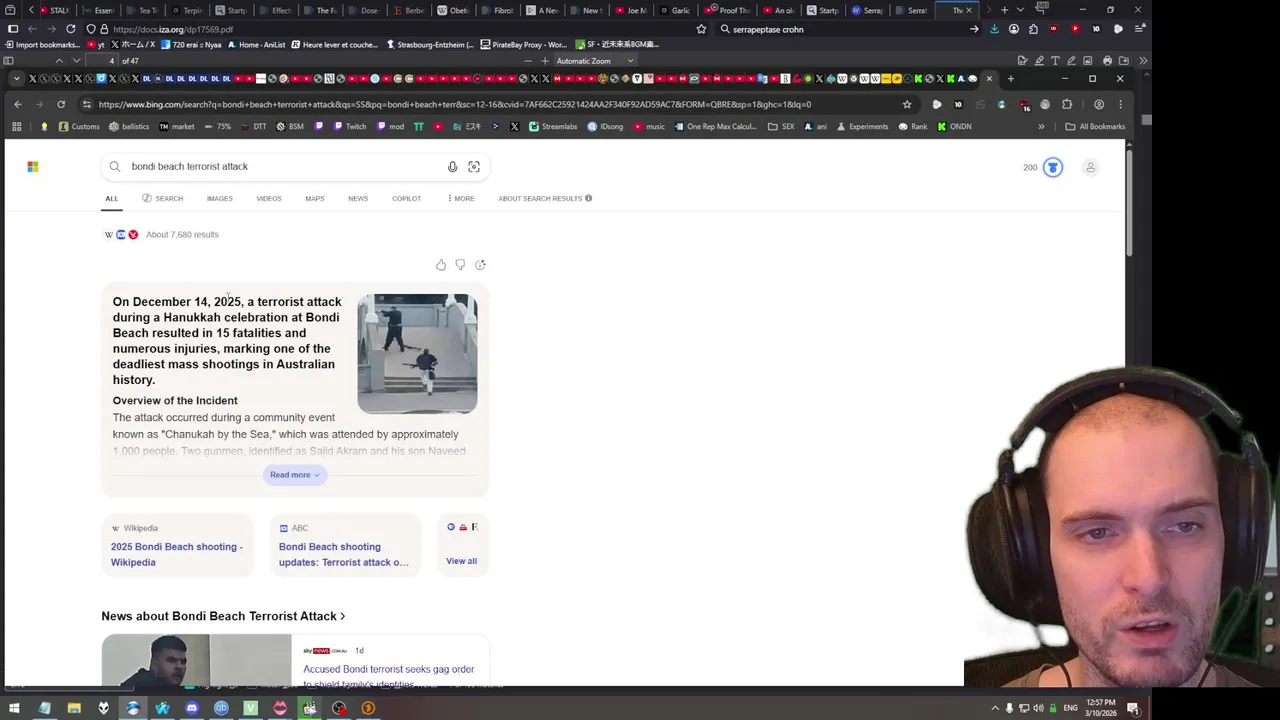Click the Bing search input field
This screenshot has height=720, width=1280.
point(285,167)
